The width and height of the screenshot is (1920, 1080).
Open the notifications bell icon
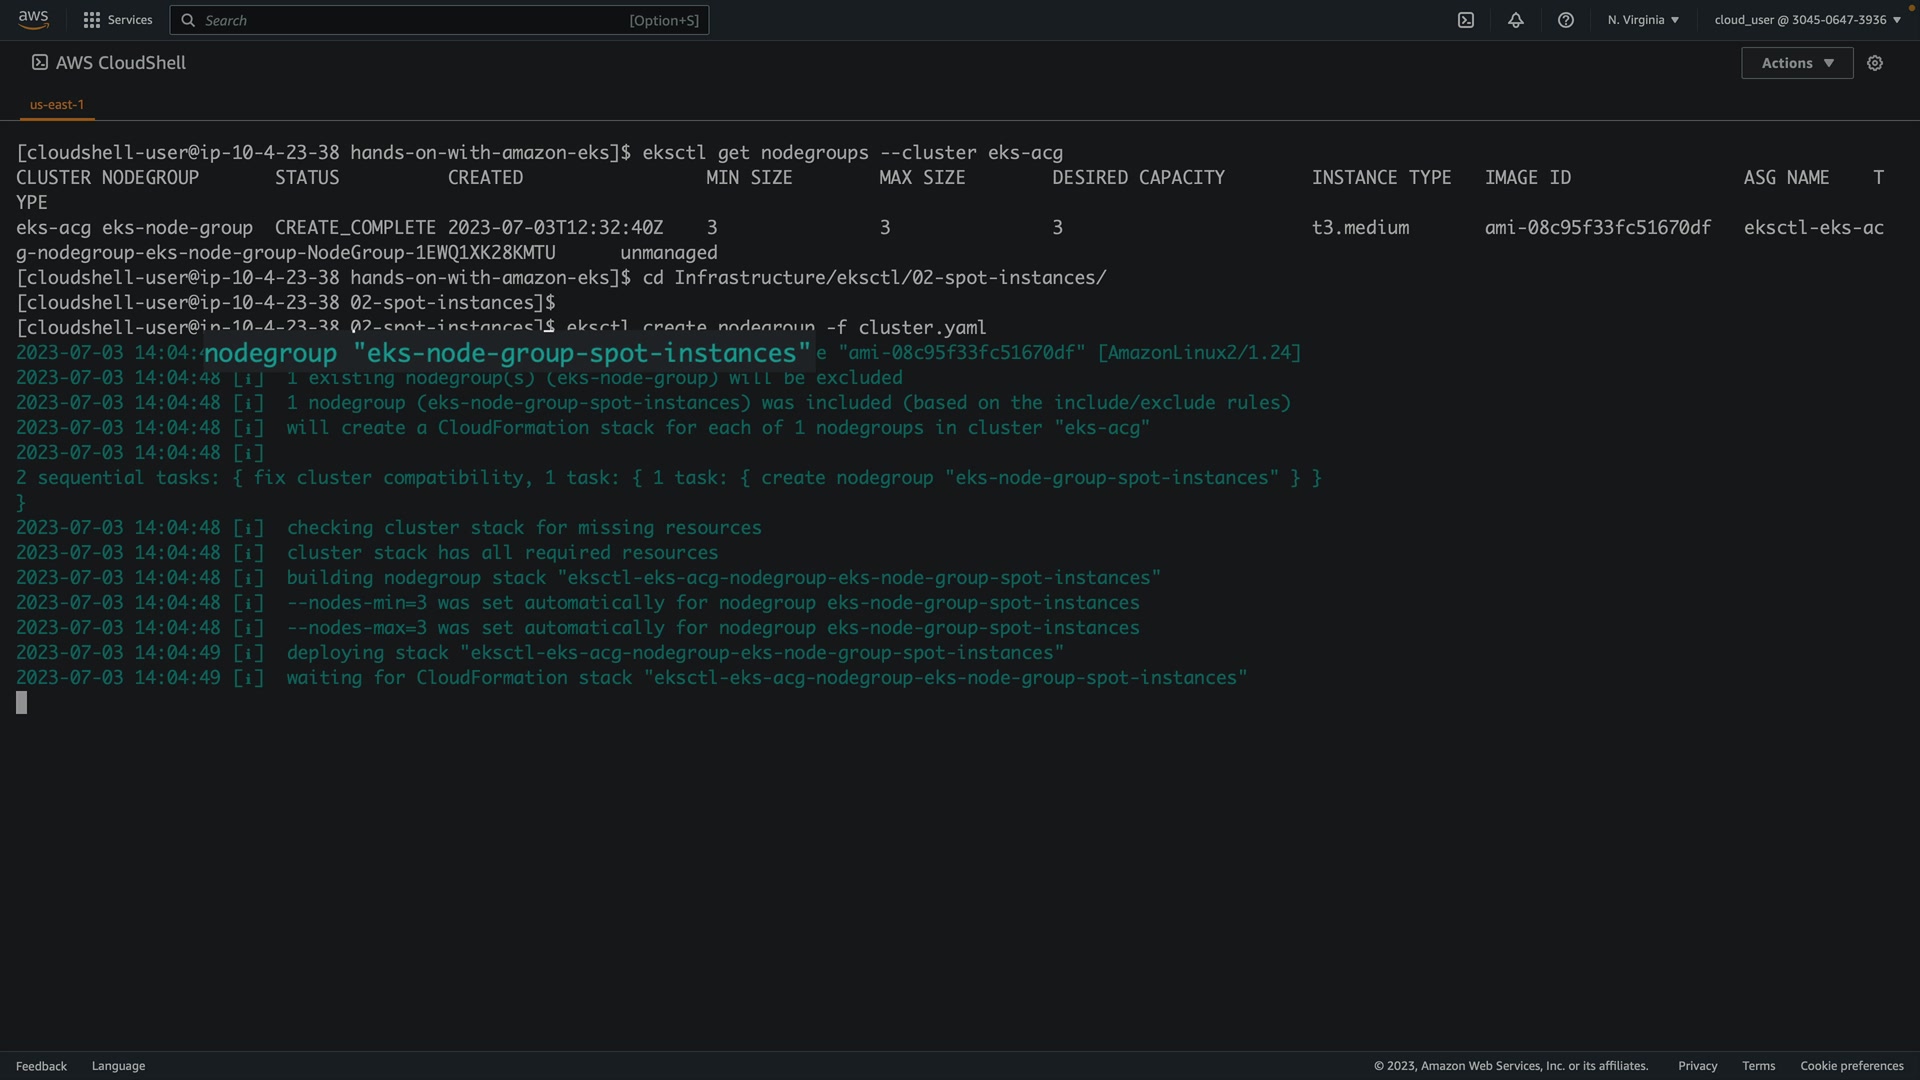point(1516,20)
